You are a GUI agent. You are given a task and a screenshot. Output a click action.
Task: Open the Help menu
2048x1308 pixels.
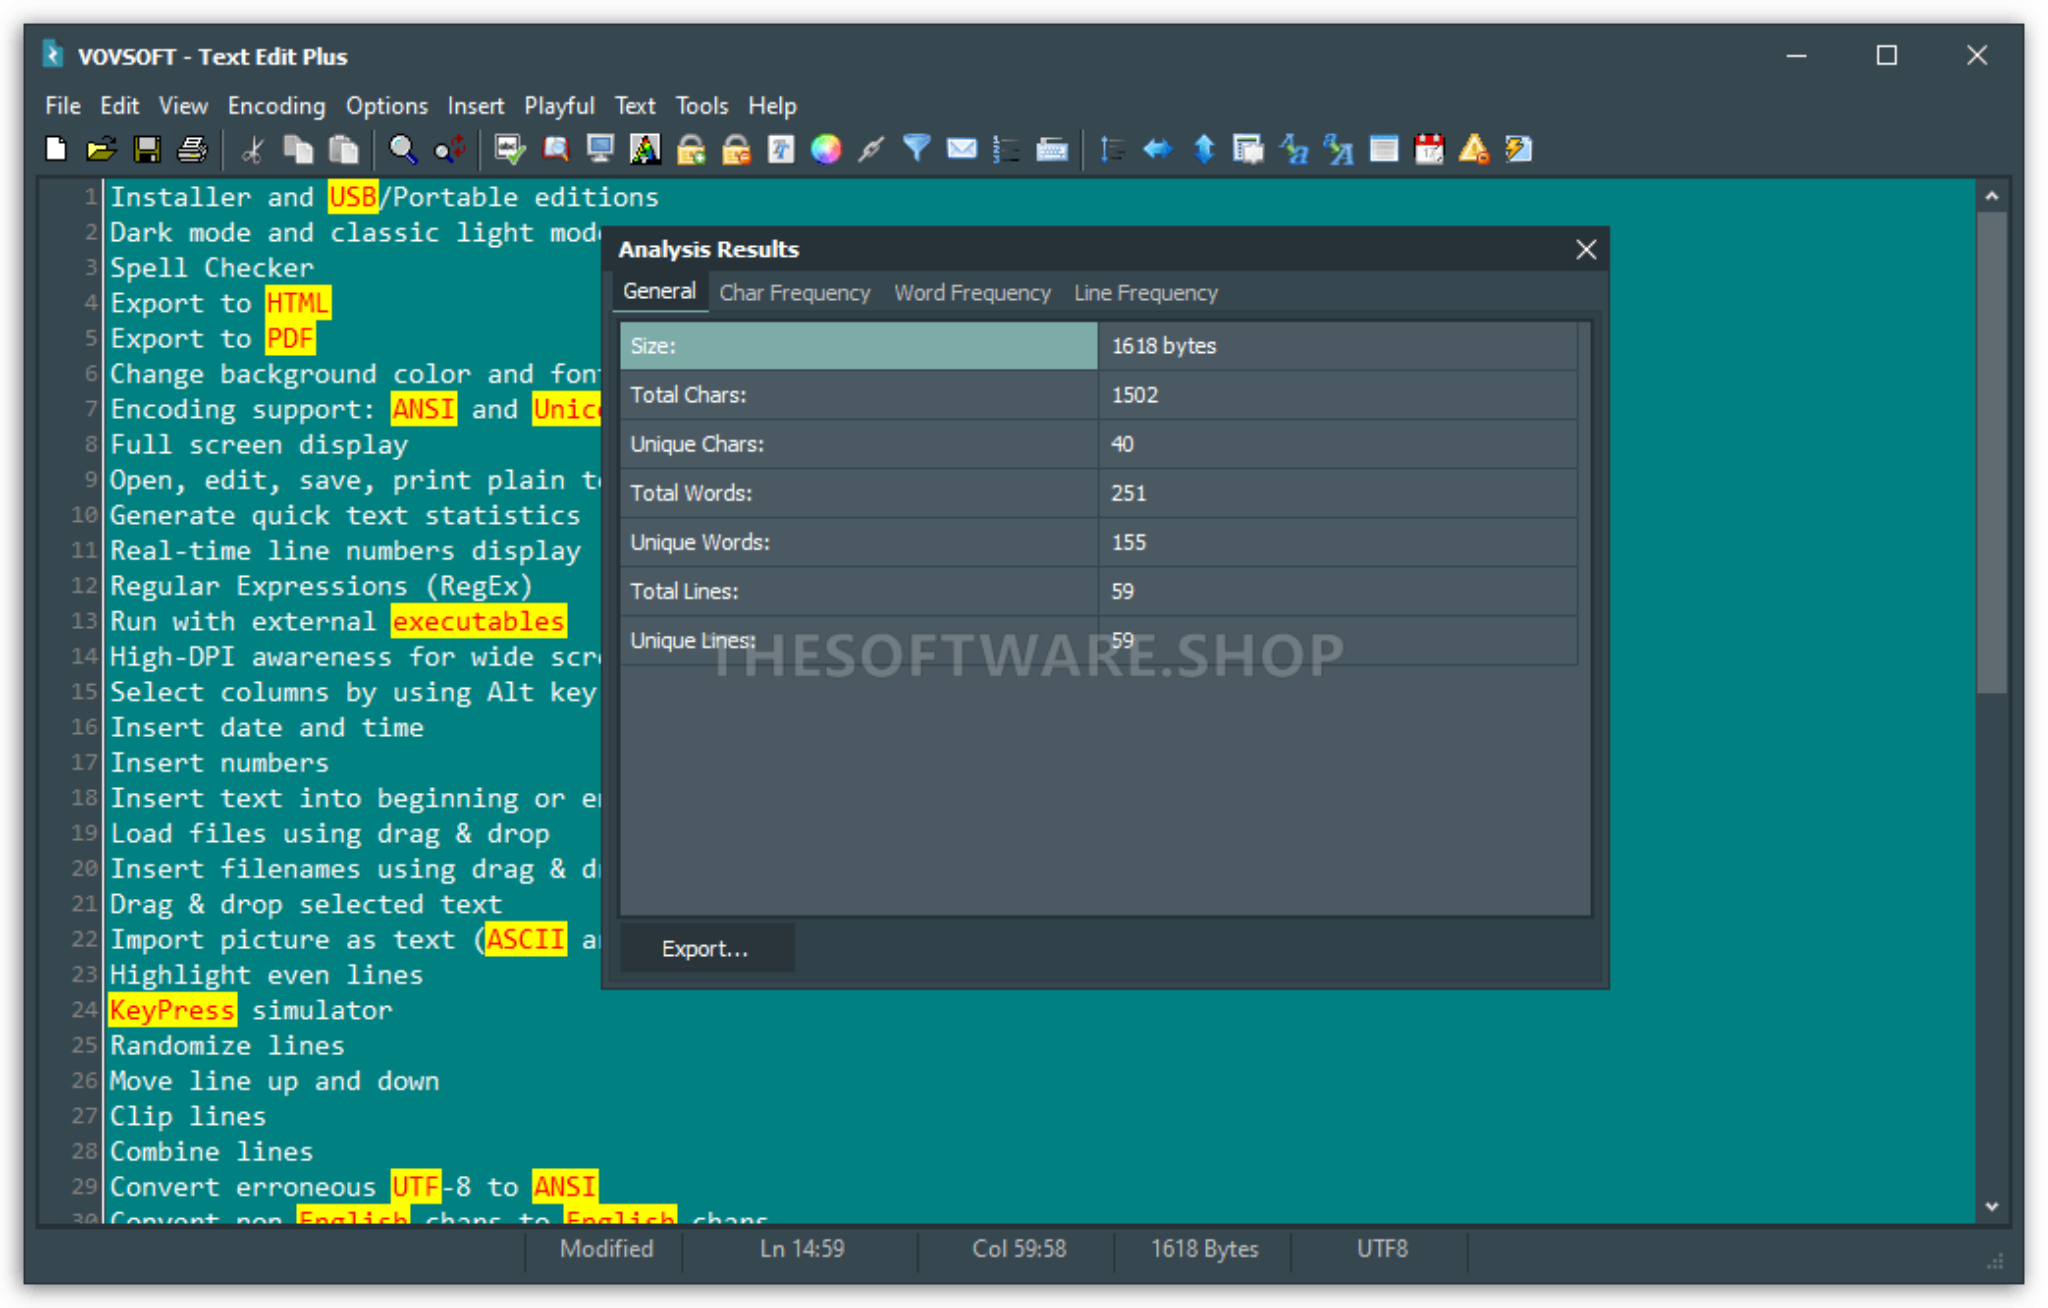click(772, 105)
